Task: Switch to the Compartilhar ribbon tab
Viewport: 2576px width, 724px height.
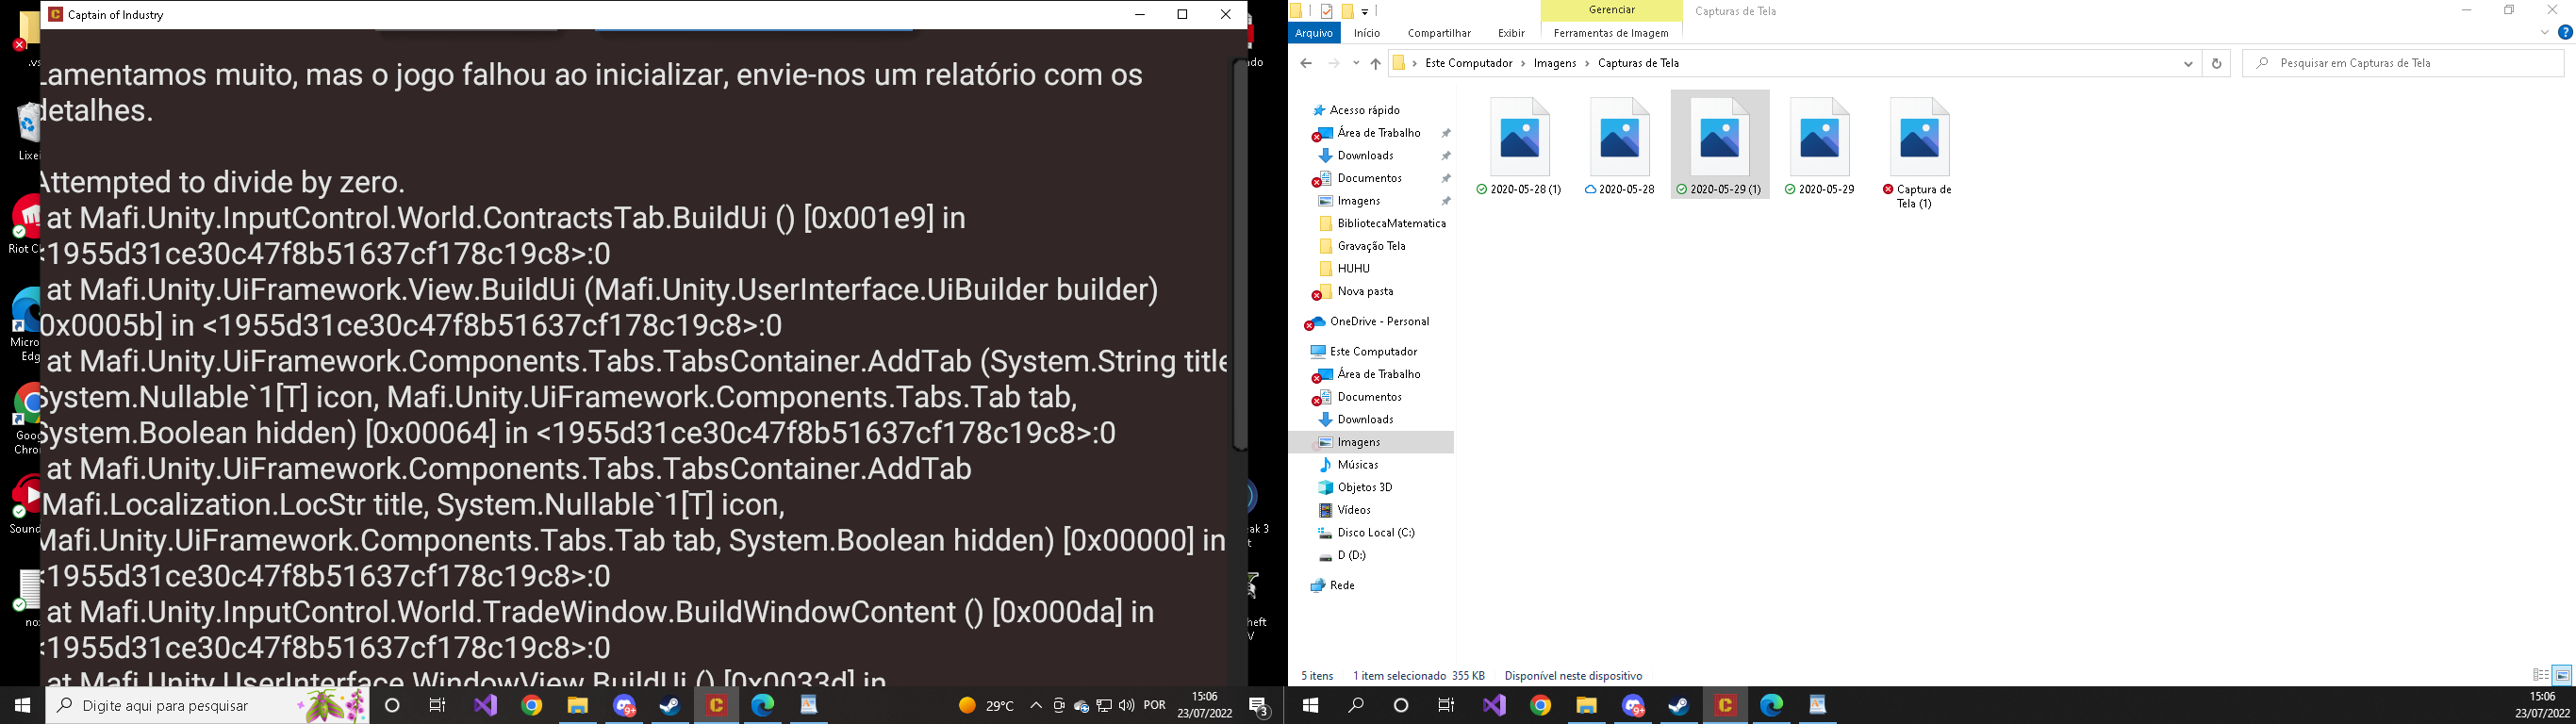Action: click(1439, 33)
